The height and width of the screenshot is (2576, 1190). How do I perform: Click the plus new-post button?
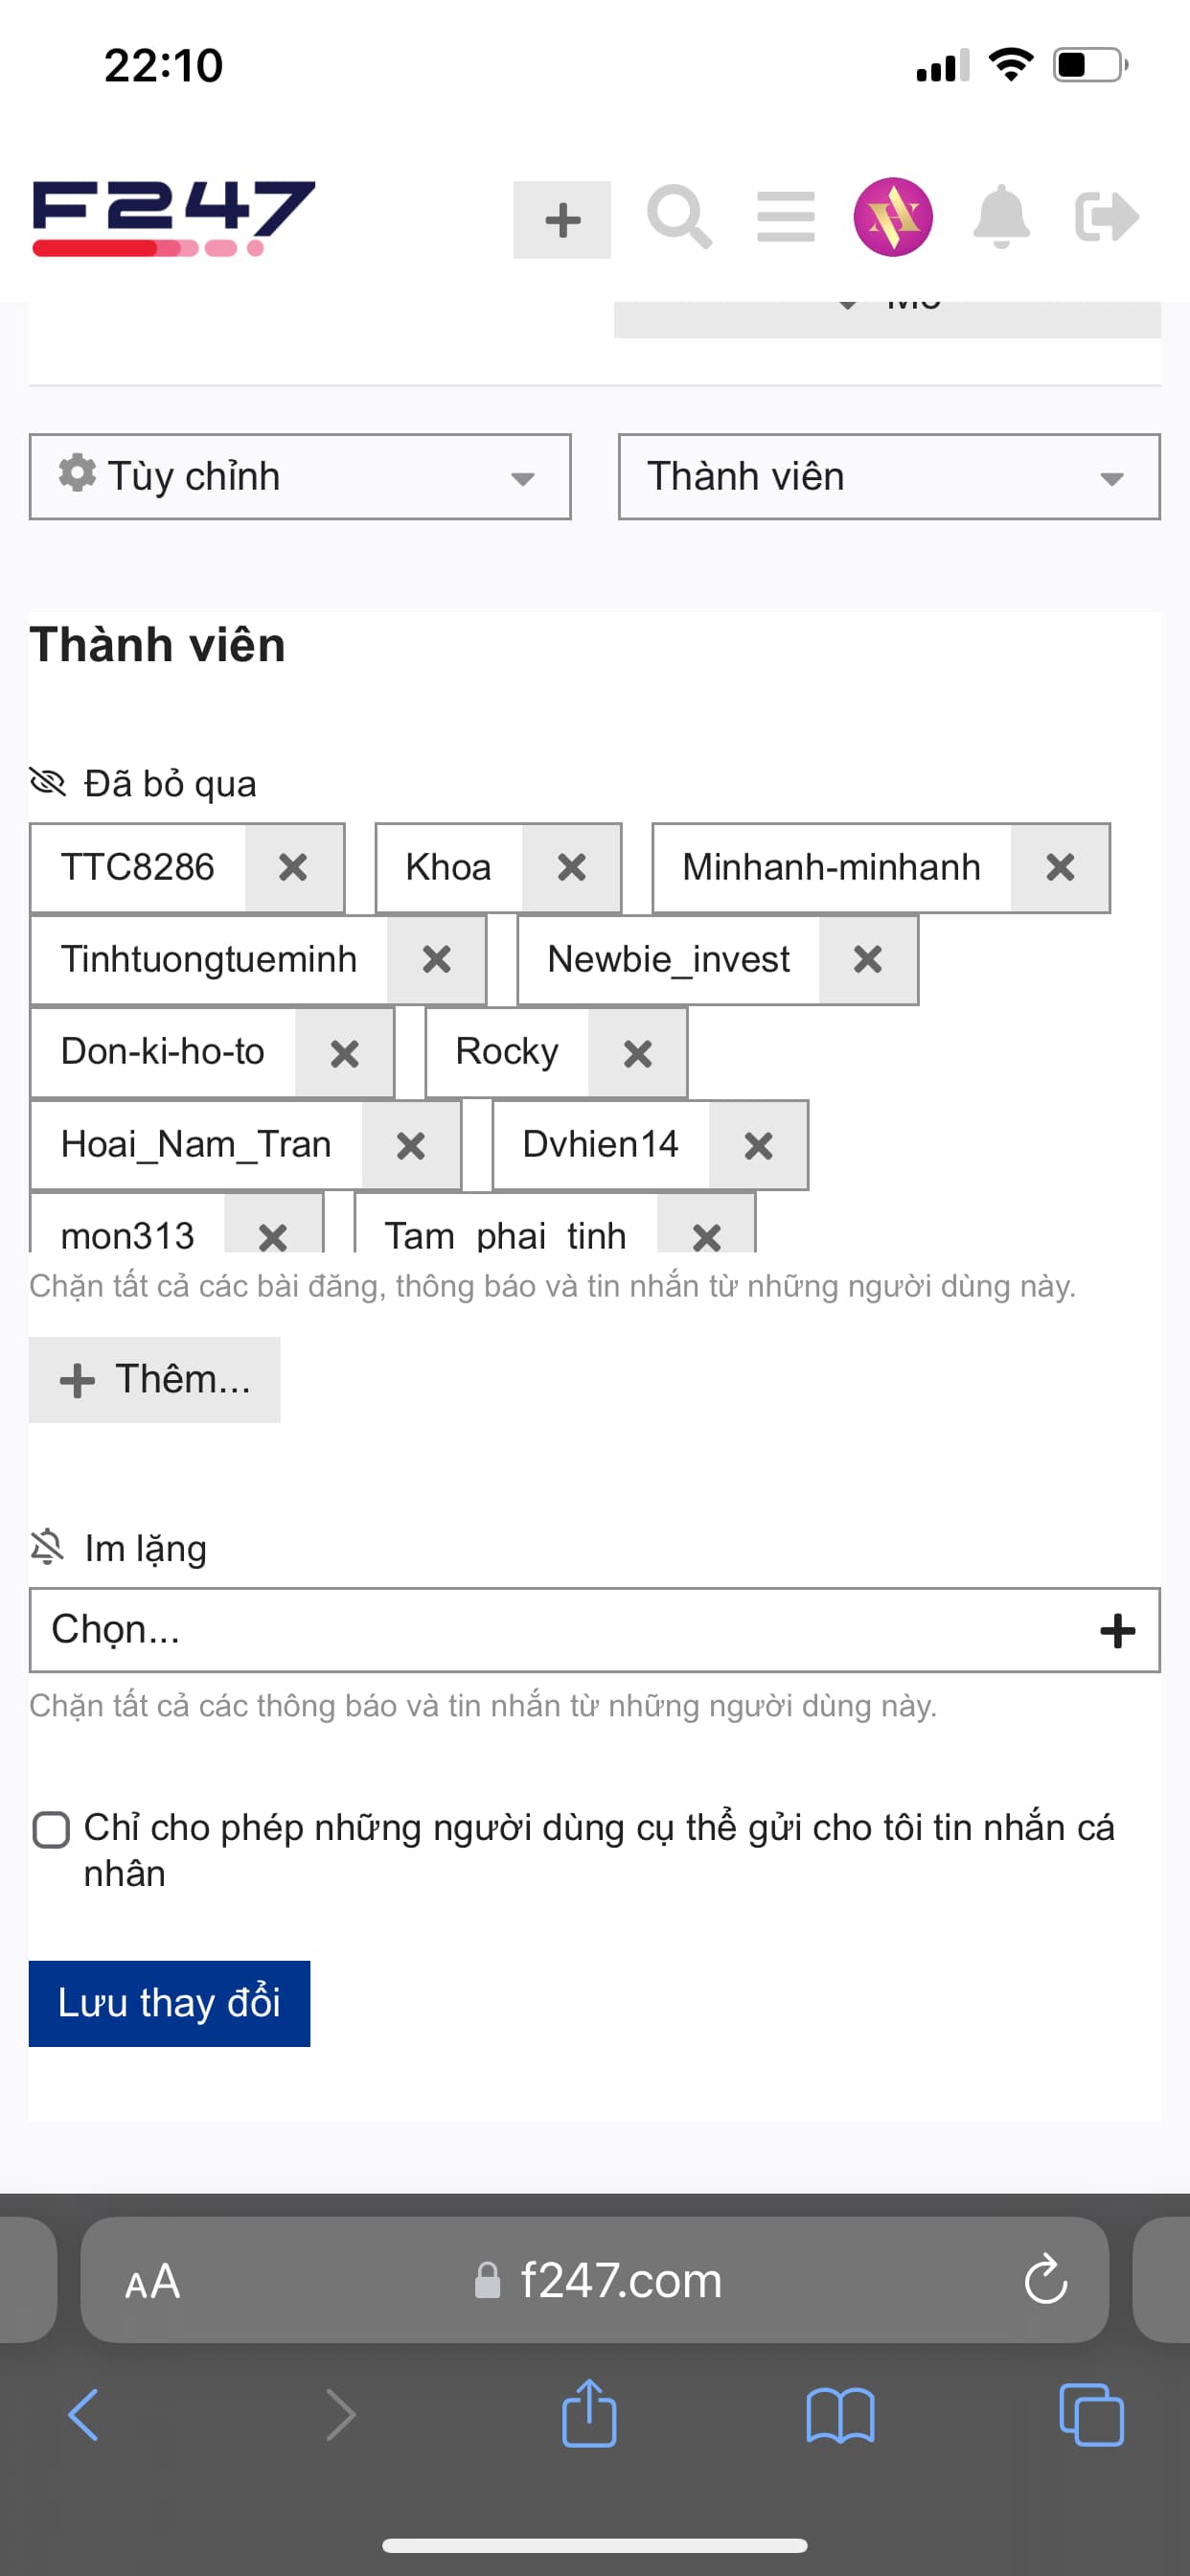tap(562, 220)
